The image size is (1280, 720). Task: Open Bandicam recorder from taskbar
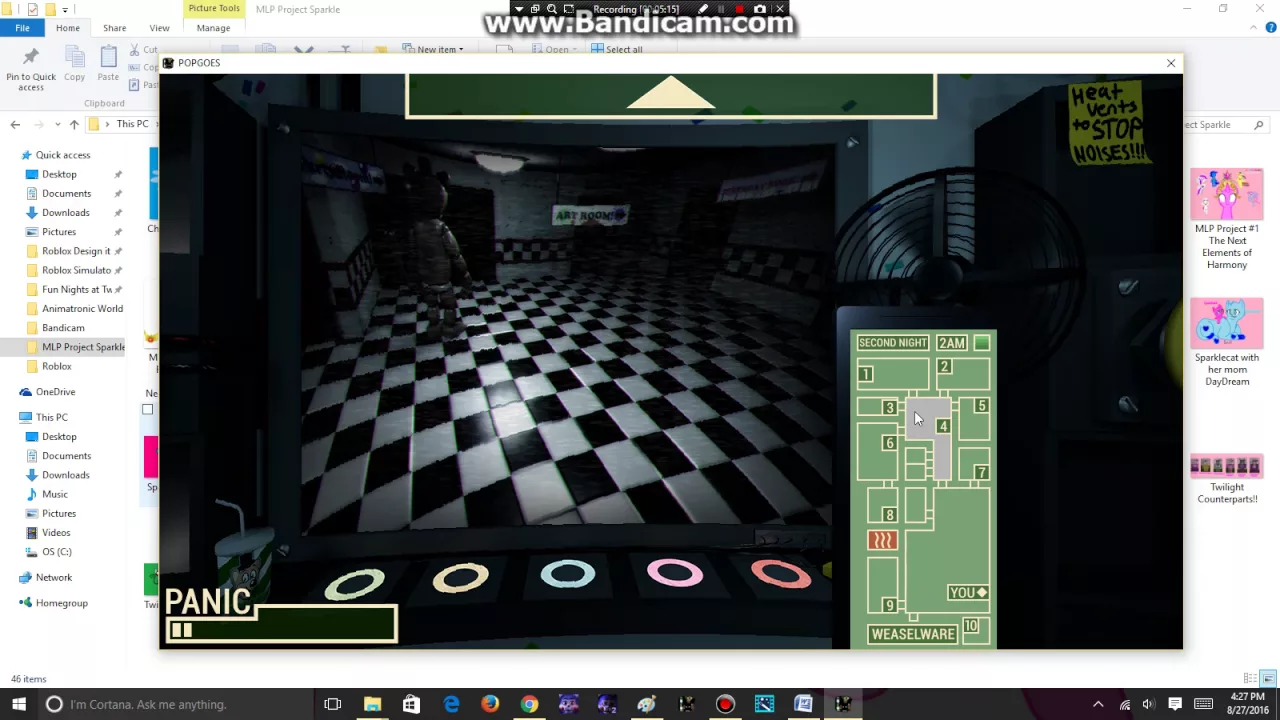(725, 704)
